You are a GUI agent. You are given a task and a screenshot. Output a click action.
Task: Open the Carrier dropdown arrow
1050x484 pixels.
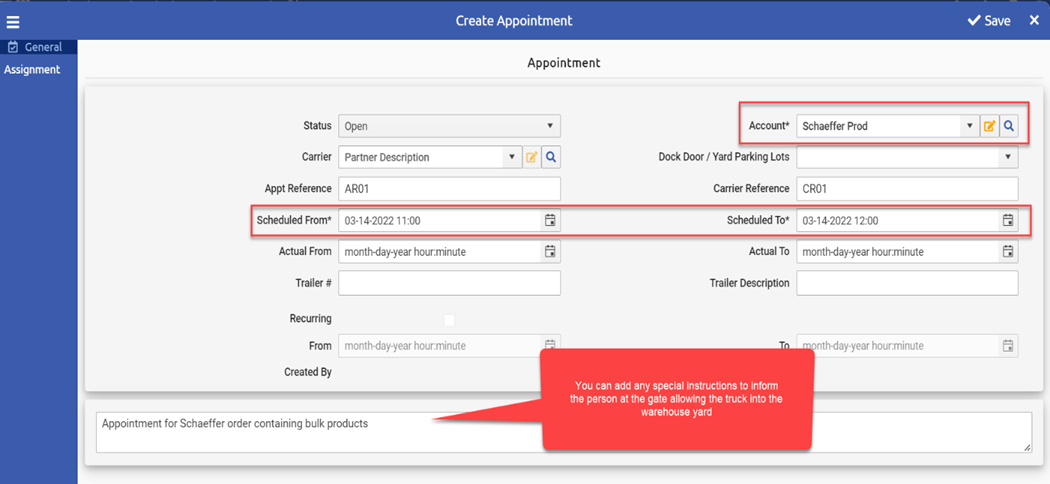pos(512,157)
